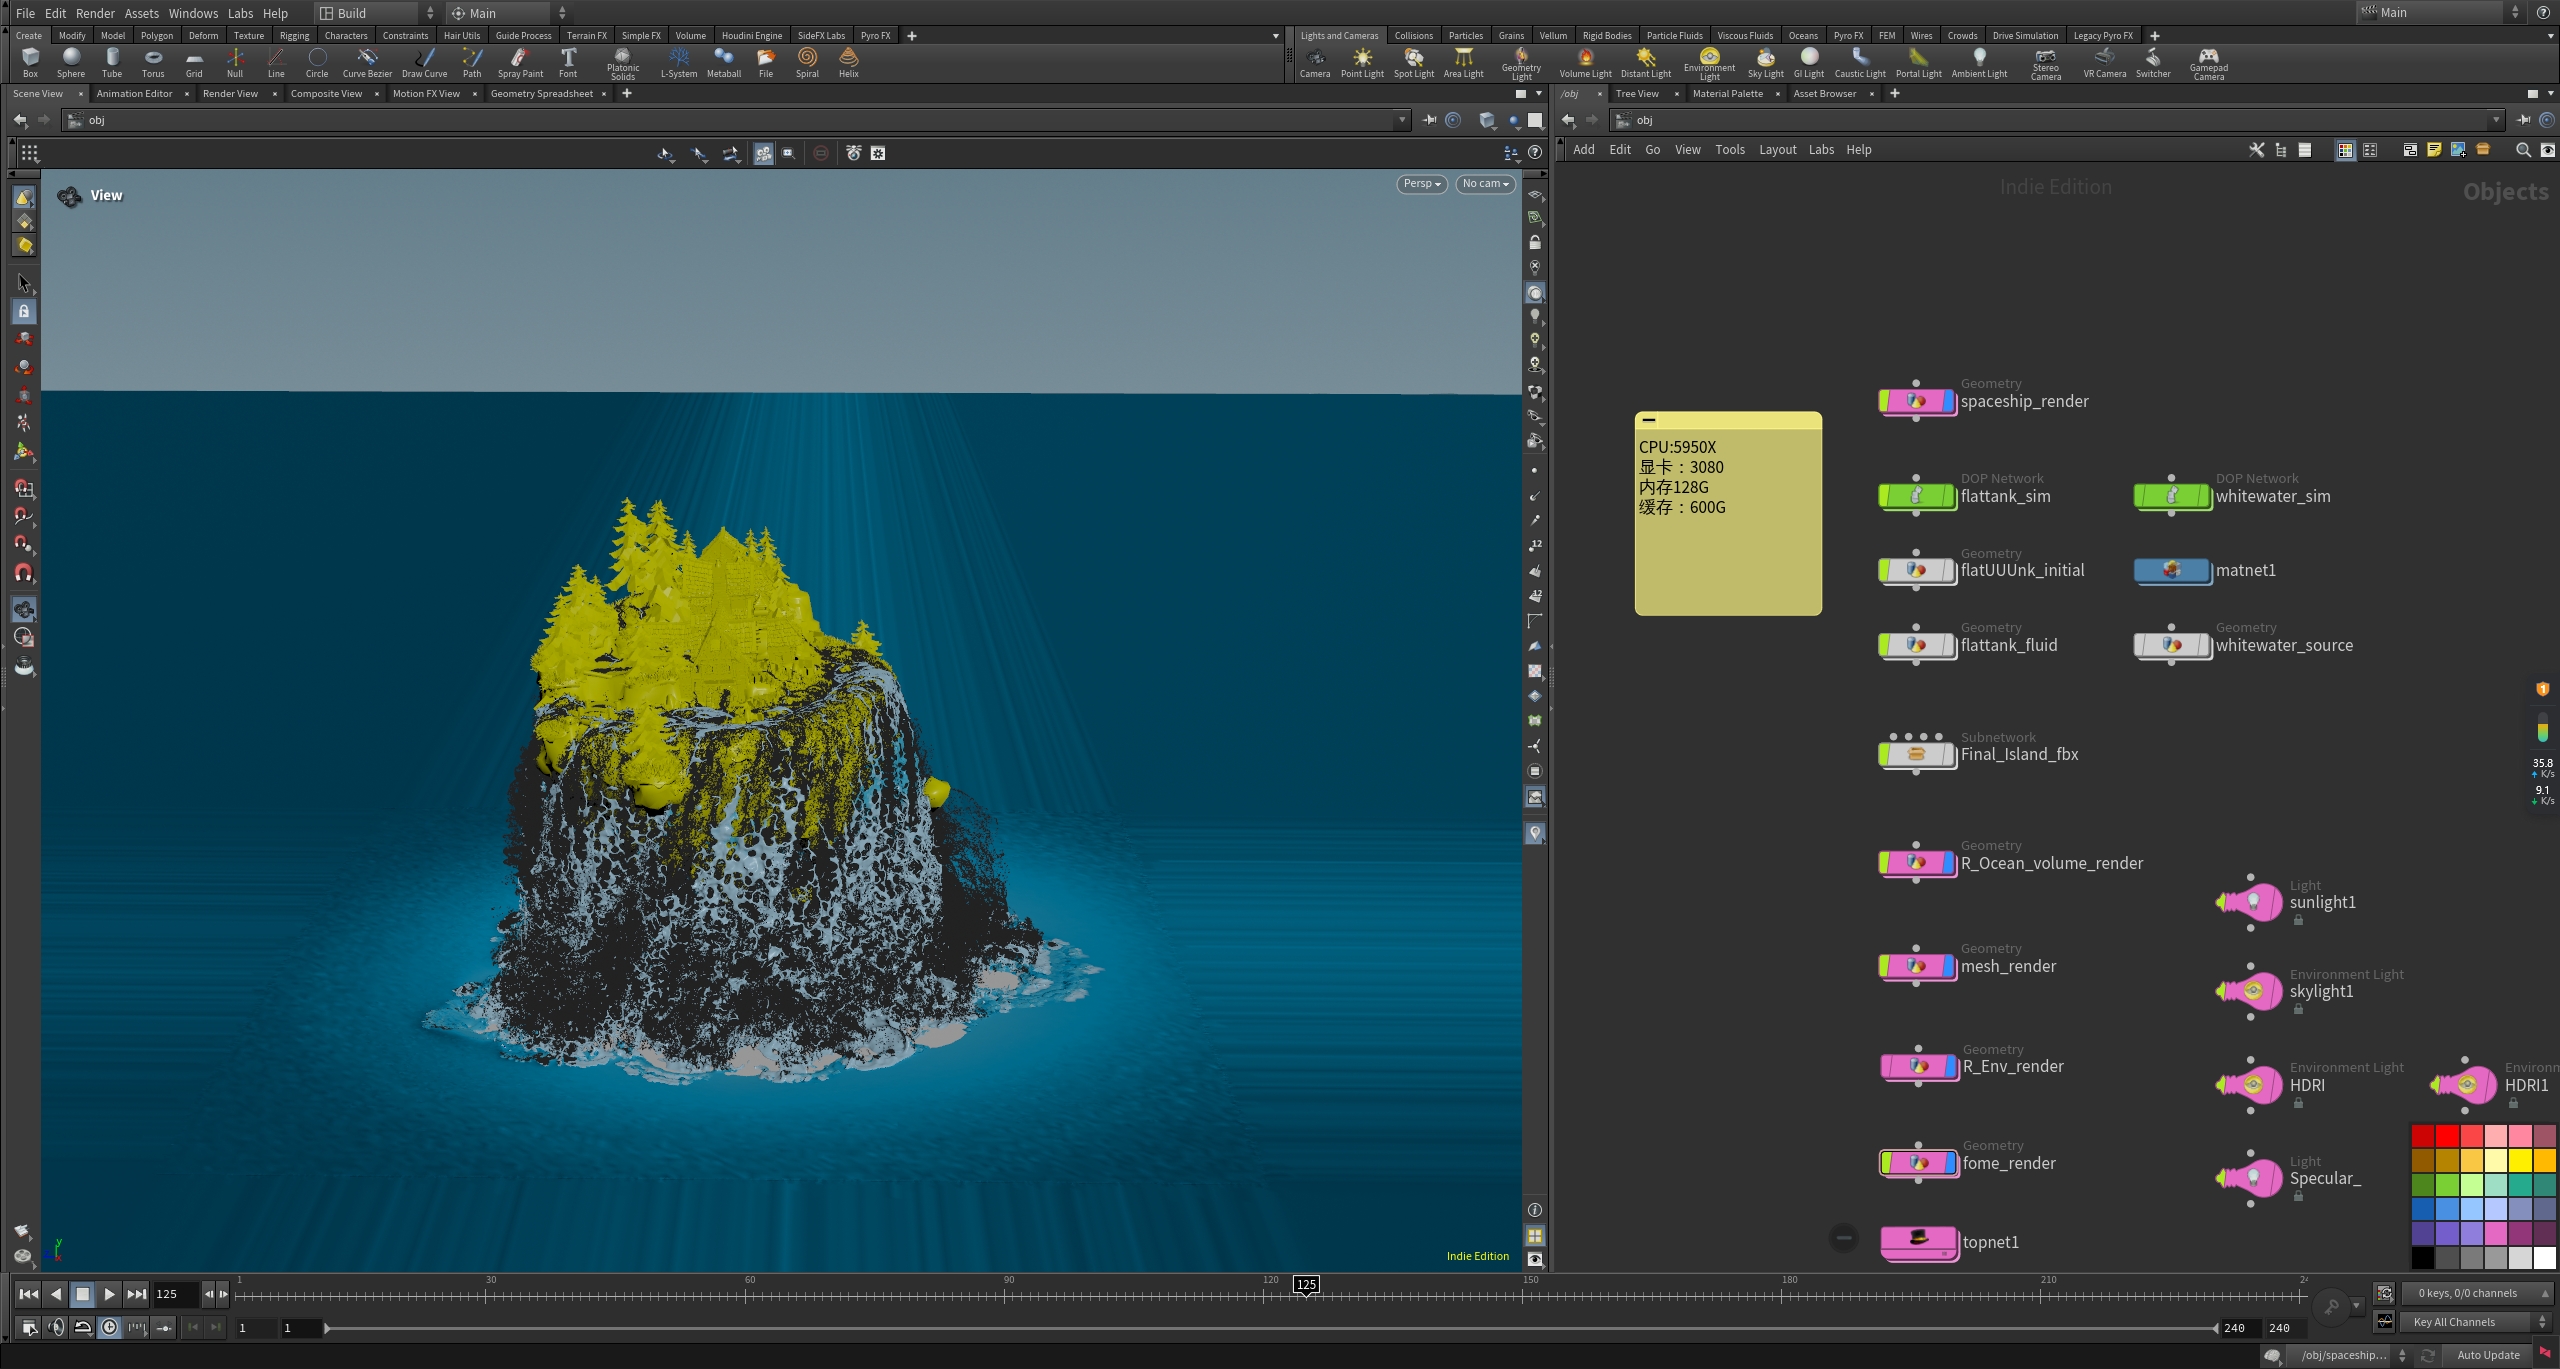Create a Metaball from the Create shelf
The width and height of the screenshot is (2560, 1369).
723,62
